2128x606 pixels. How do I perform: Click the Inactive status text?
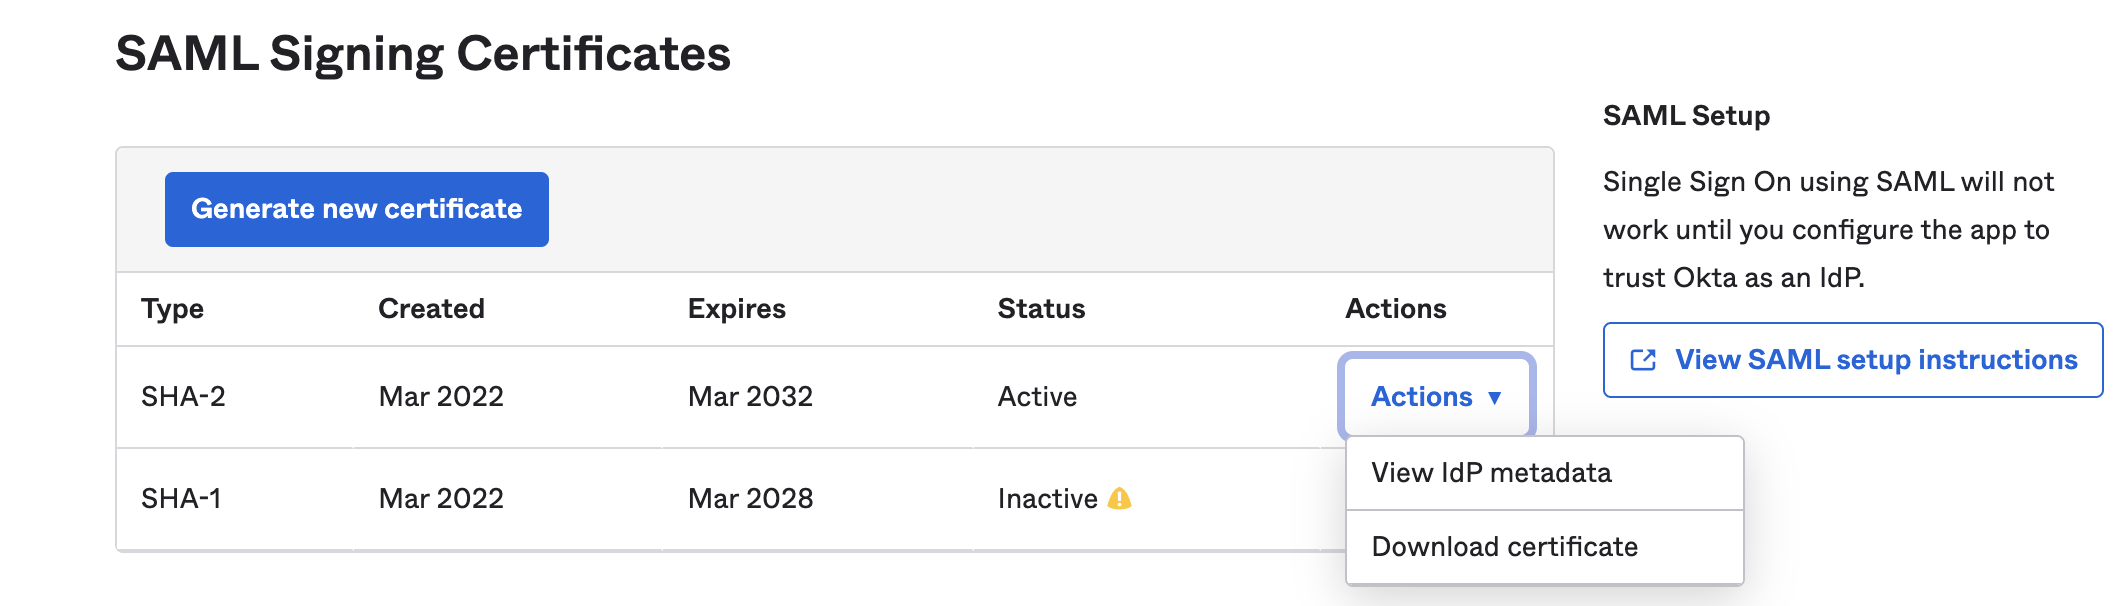coord(1047,498)
